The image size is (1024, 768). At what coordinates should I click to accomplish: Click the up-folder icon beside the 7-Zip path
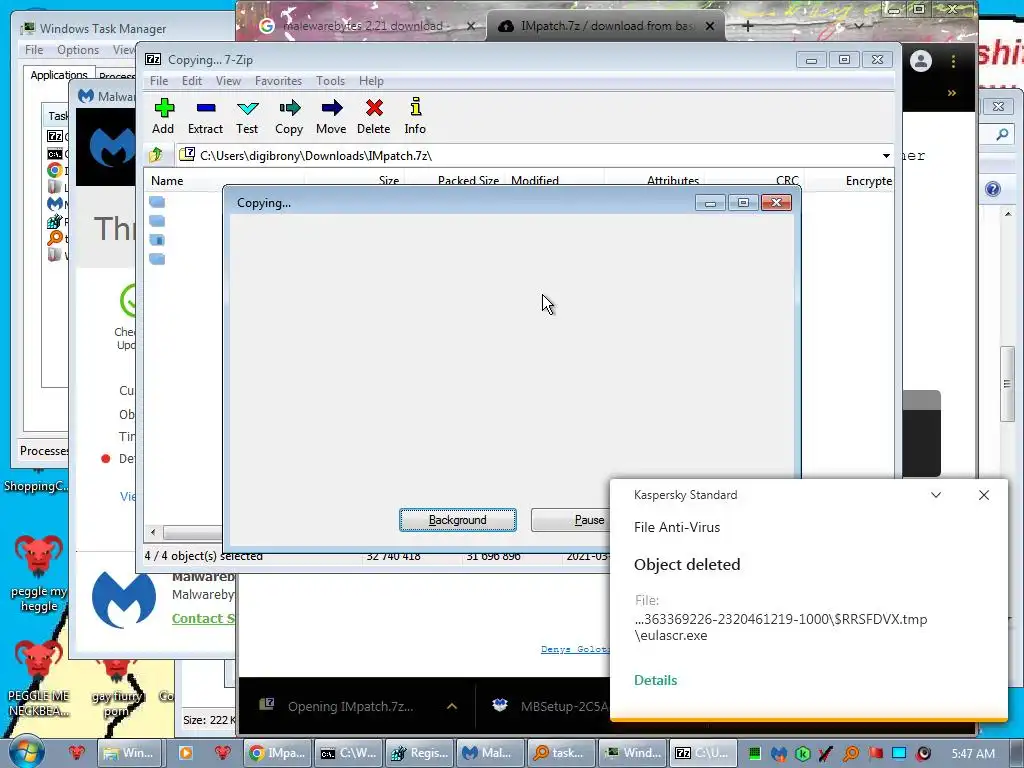[155, 155]
